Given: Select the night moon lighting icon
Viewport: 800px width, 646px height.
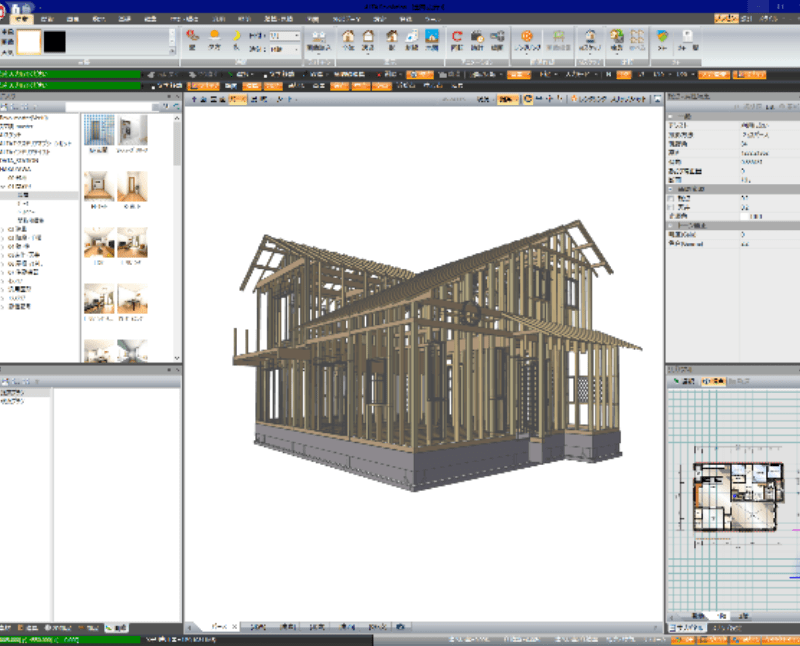Looking at the screenshot, I should tap(236, 37).
